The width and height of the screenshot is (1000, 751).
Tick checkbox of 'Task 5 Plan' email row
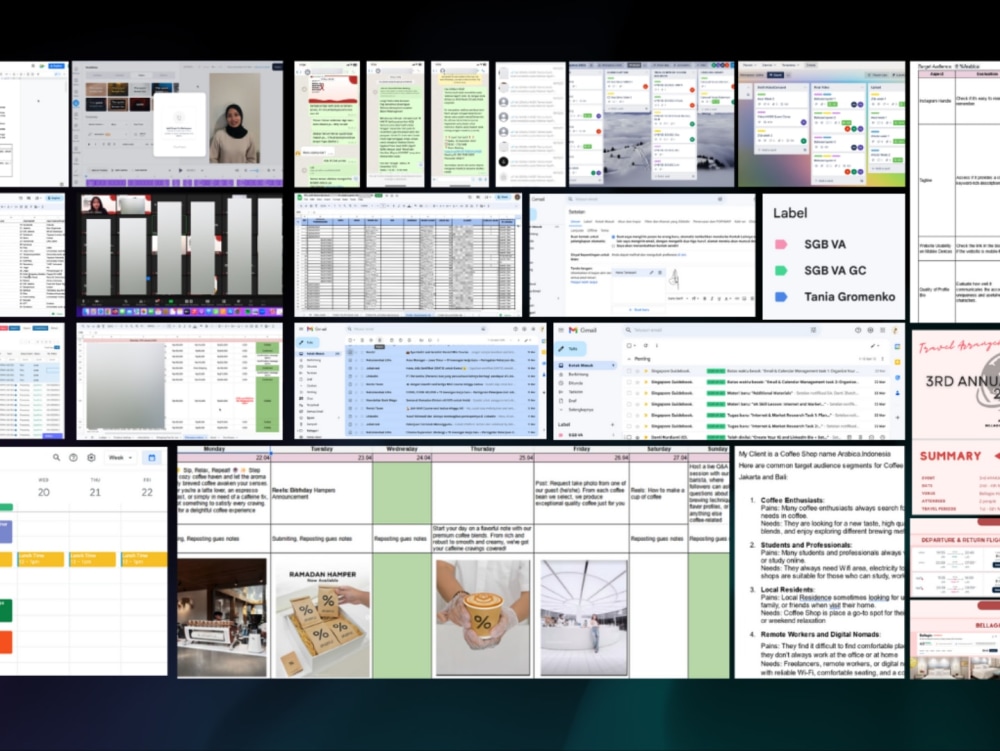[629, 415]
